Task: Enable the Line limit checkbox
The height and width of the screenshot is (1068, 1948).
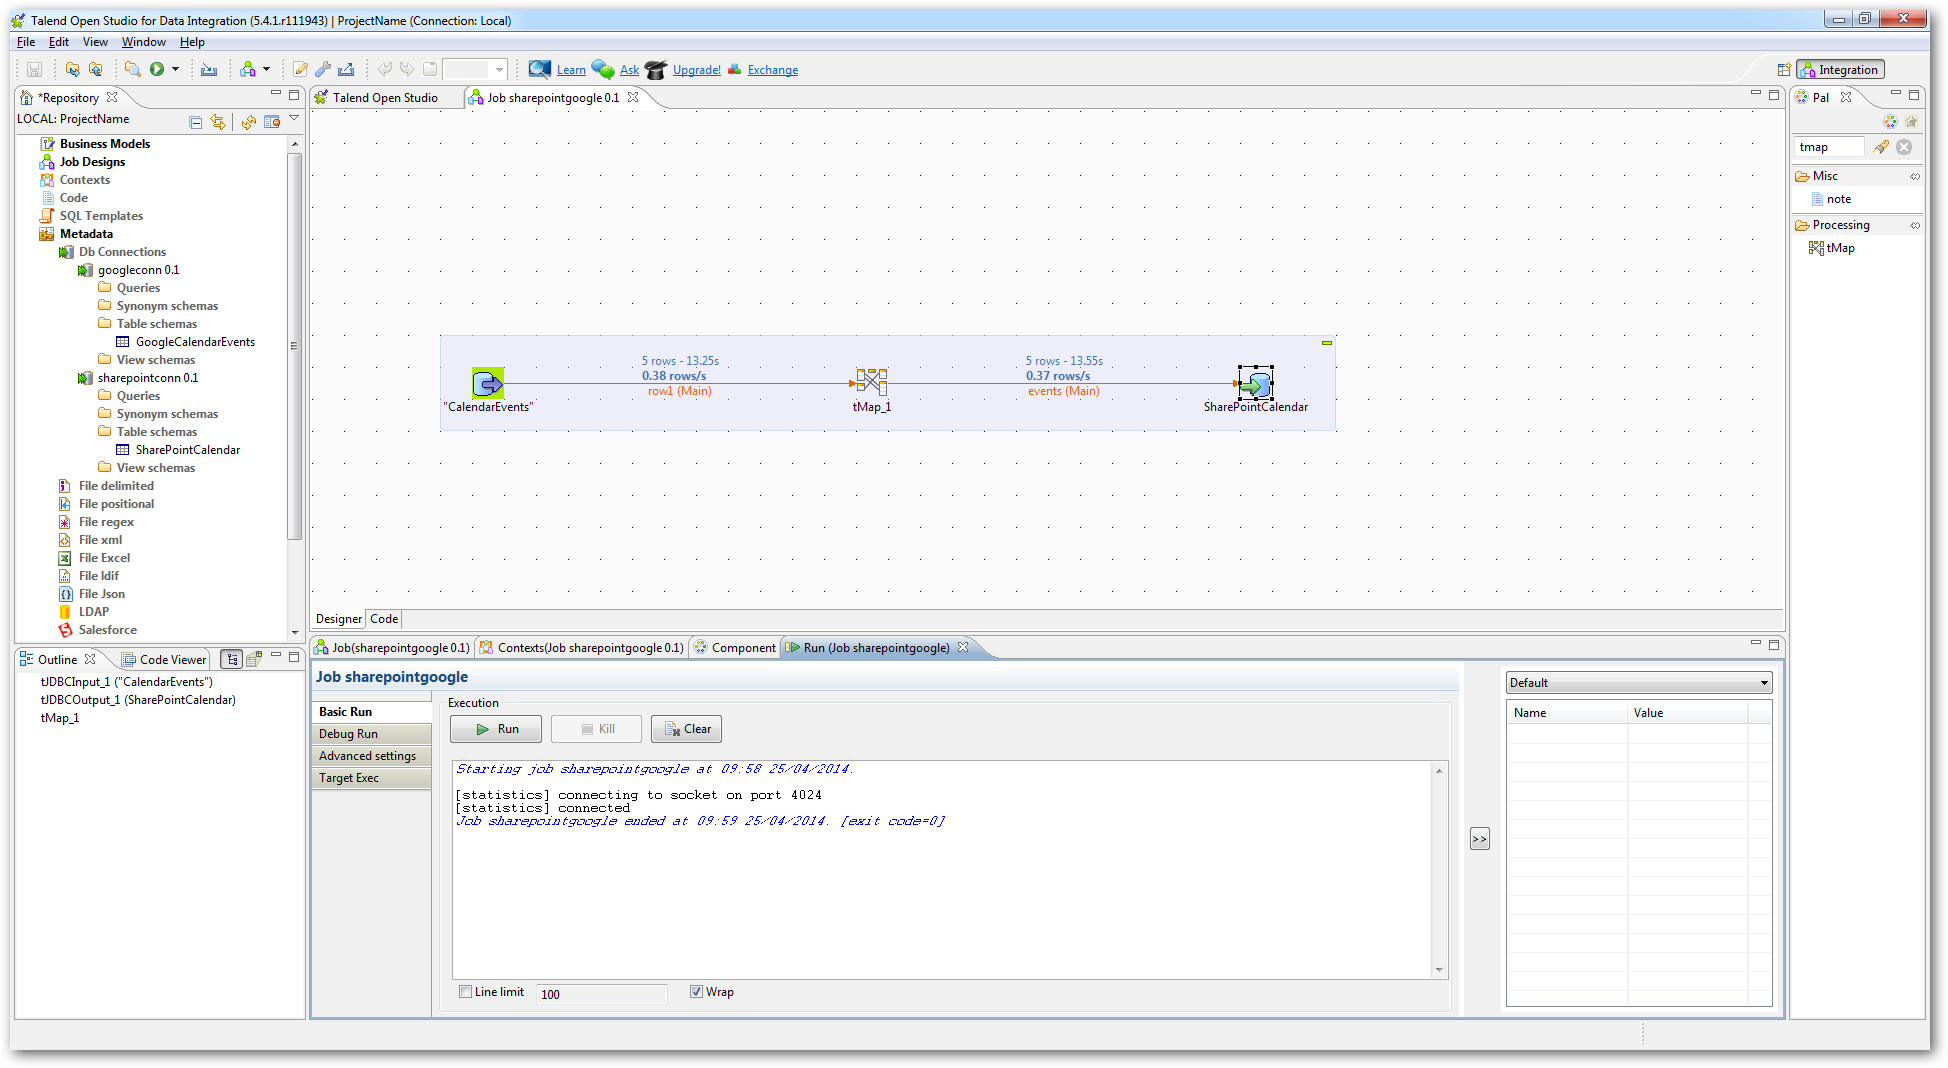Action: [x=465, y=992]
